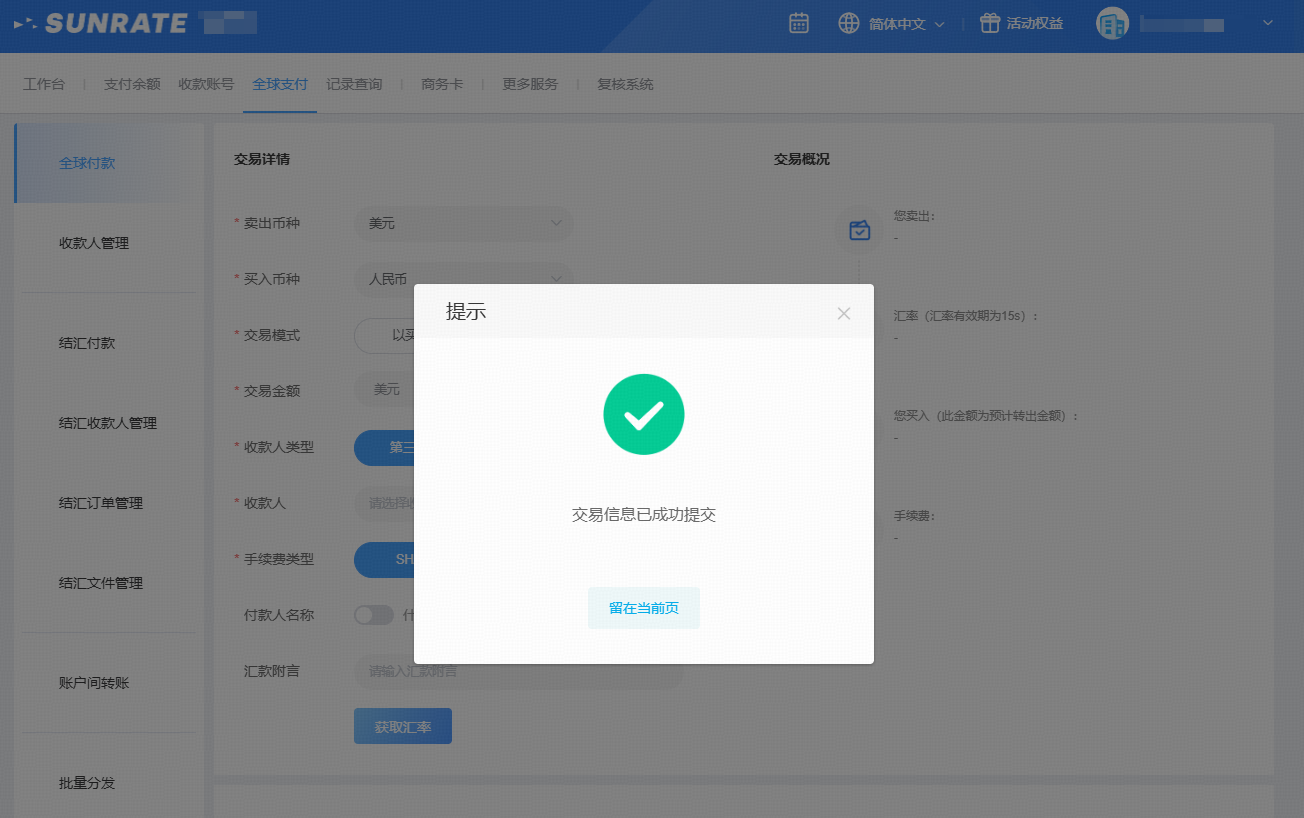Click the 汇款附言 input field
The image size is (1304, 818).
pos(518,671)
